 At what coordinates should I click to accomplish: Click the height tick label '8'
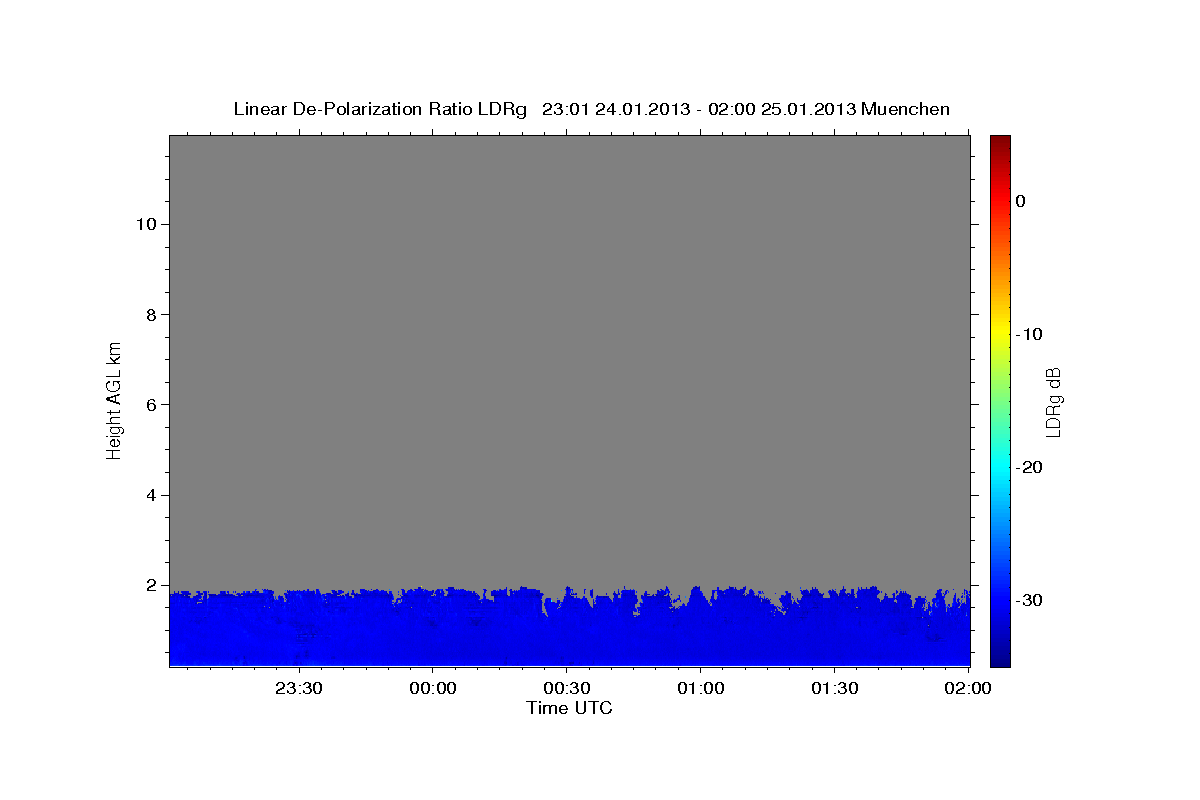point(150,314)
